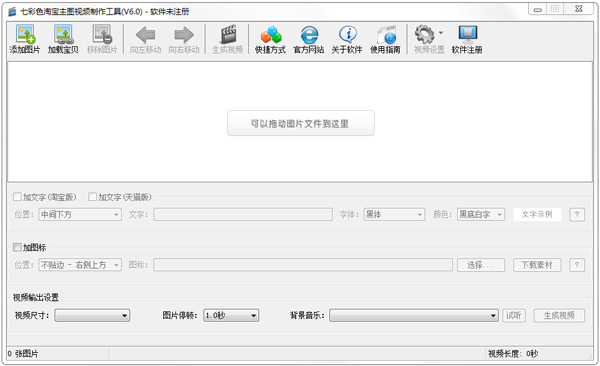Screen dimensions: 600x366
Task: Click the 试听 preview button
Action: (x=514, y=315)
